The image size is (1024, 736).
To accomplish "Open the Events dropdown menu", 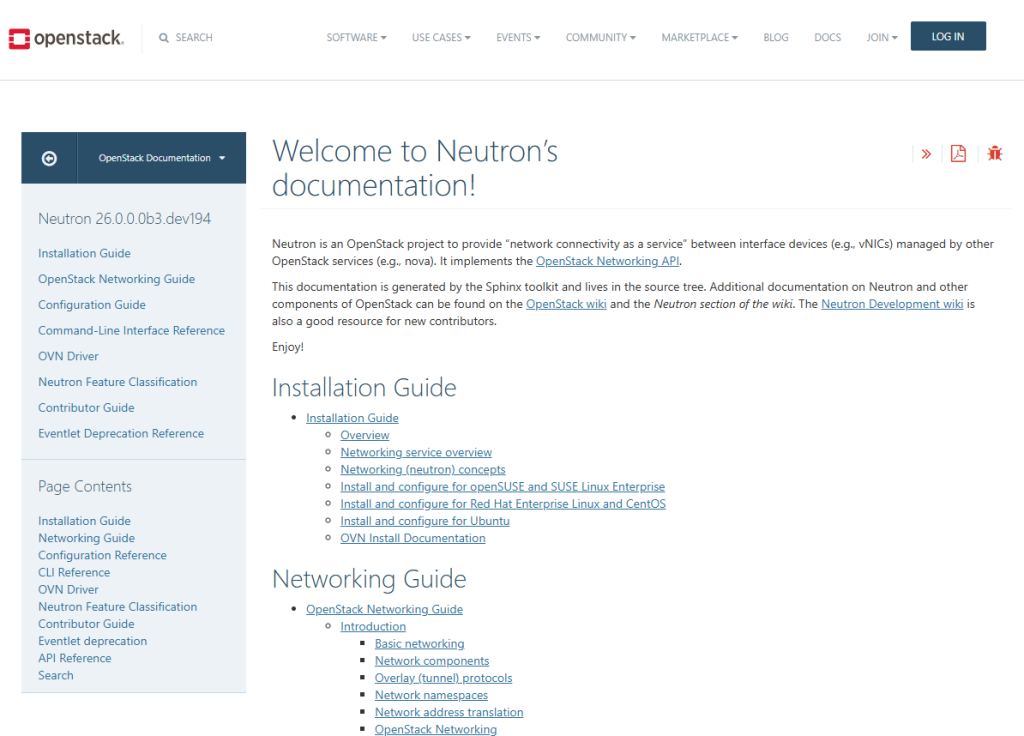I will tap(518, 37).
